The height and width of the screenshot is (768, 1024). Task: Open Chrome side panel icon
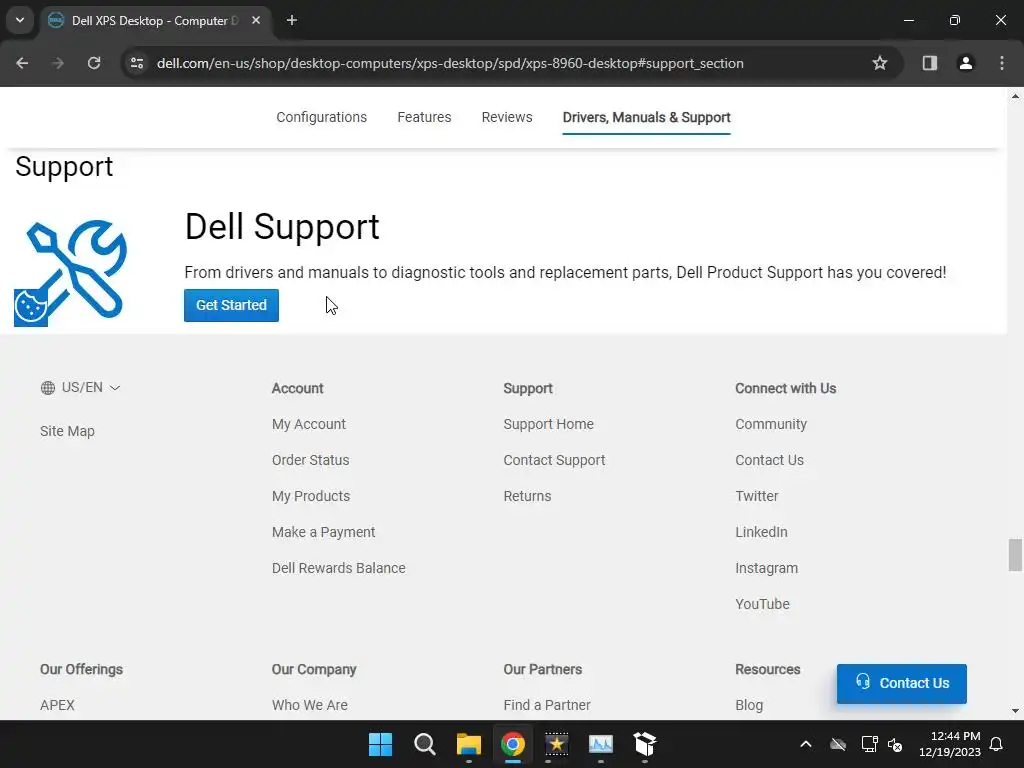coord(929,63)
